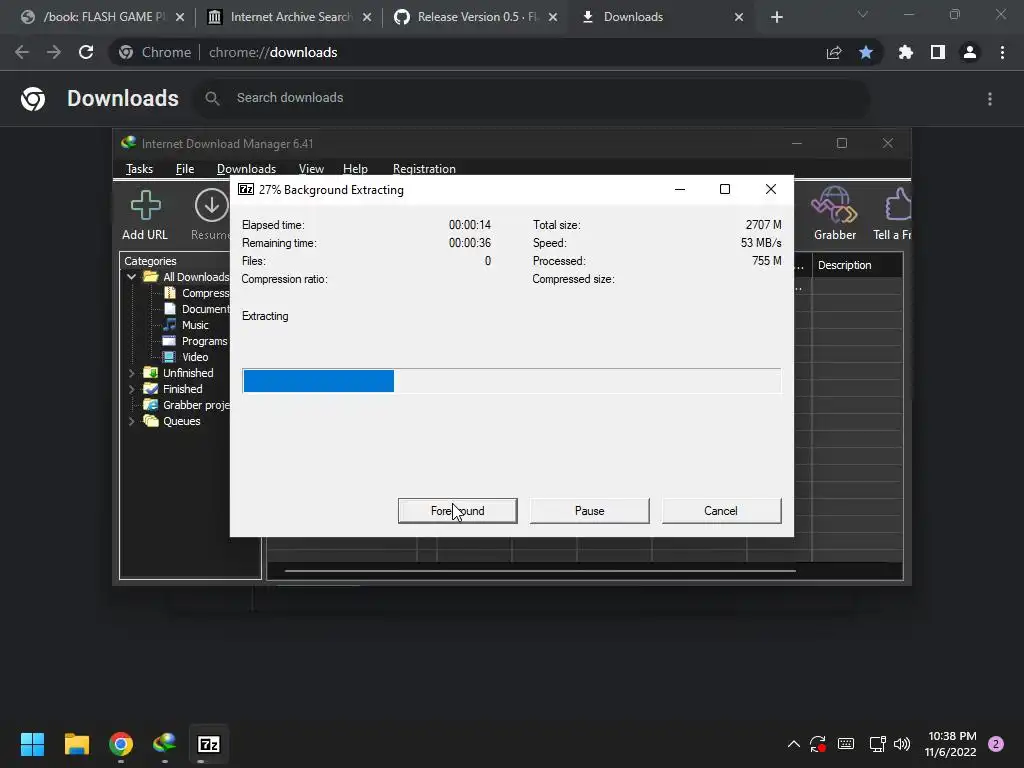Open notification badge showing 2

coord(996,744)
